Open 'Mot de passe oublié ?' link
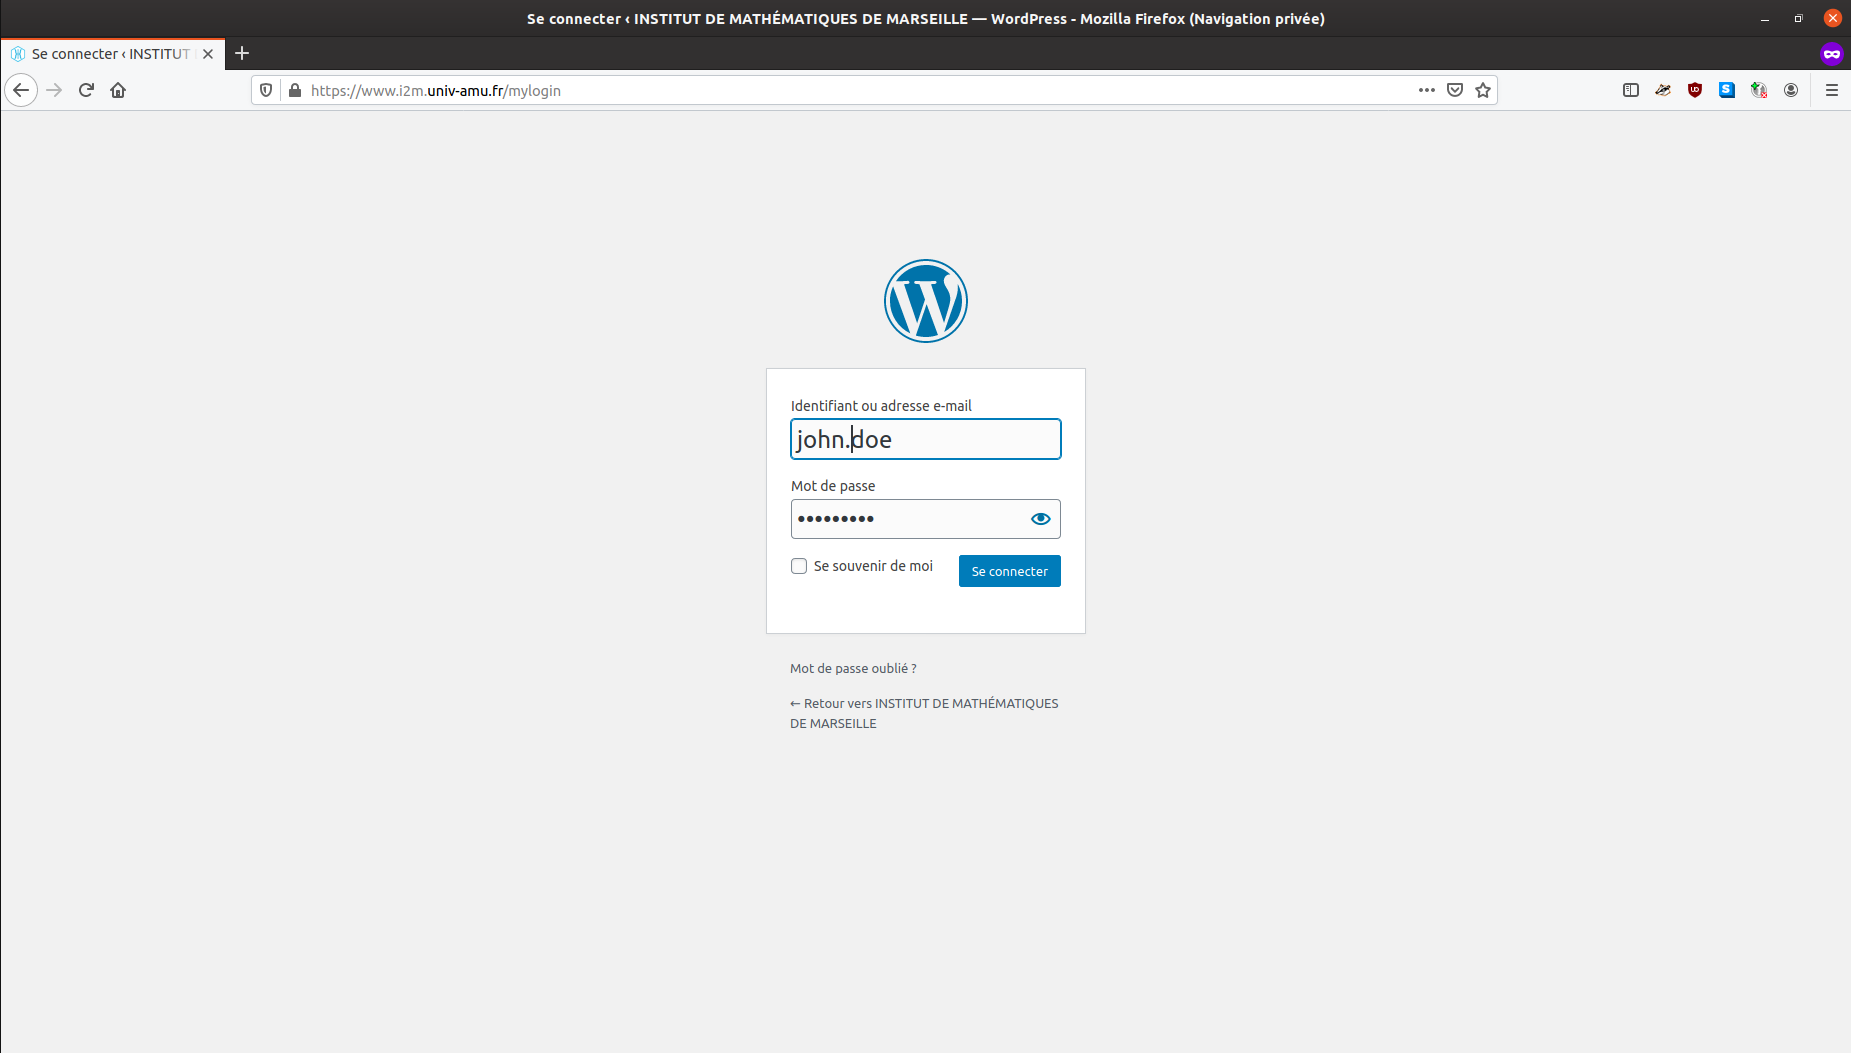Screen dimensions: 1851x1053 click(853, 669)
